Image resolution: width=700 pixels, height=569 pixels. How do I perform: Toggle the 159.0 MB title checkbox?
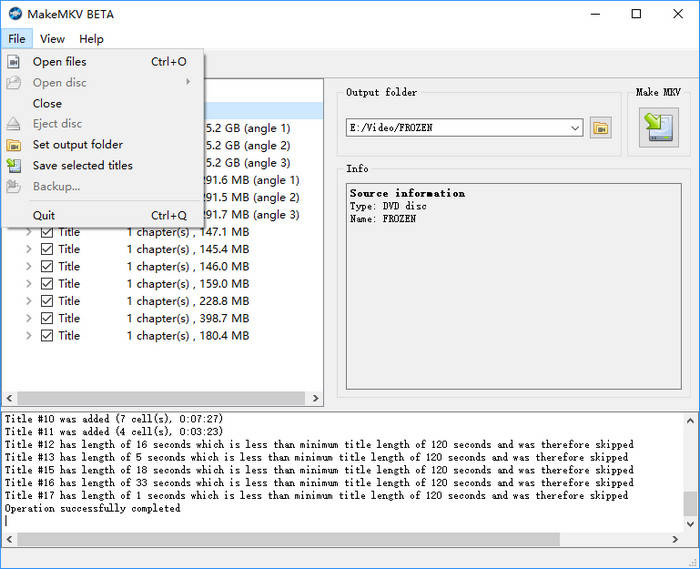point(47,284)
